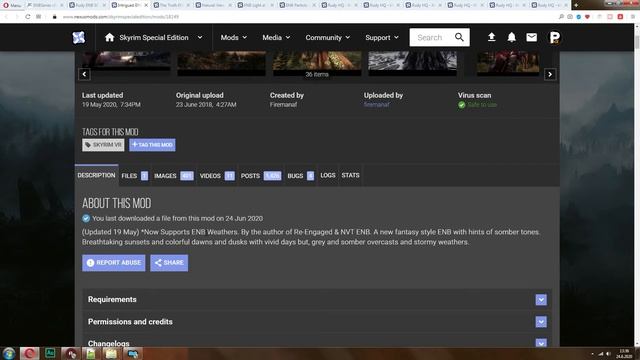Expand the Requirements section
Image resolution: width=640 pixels, height=360 pixels.
541,300
